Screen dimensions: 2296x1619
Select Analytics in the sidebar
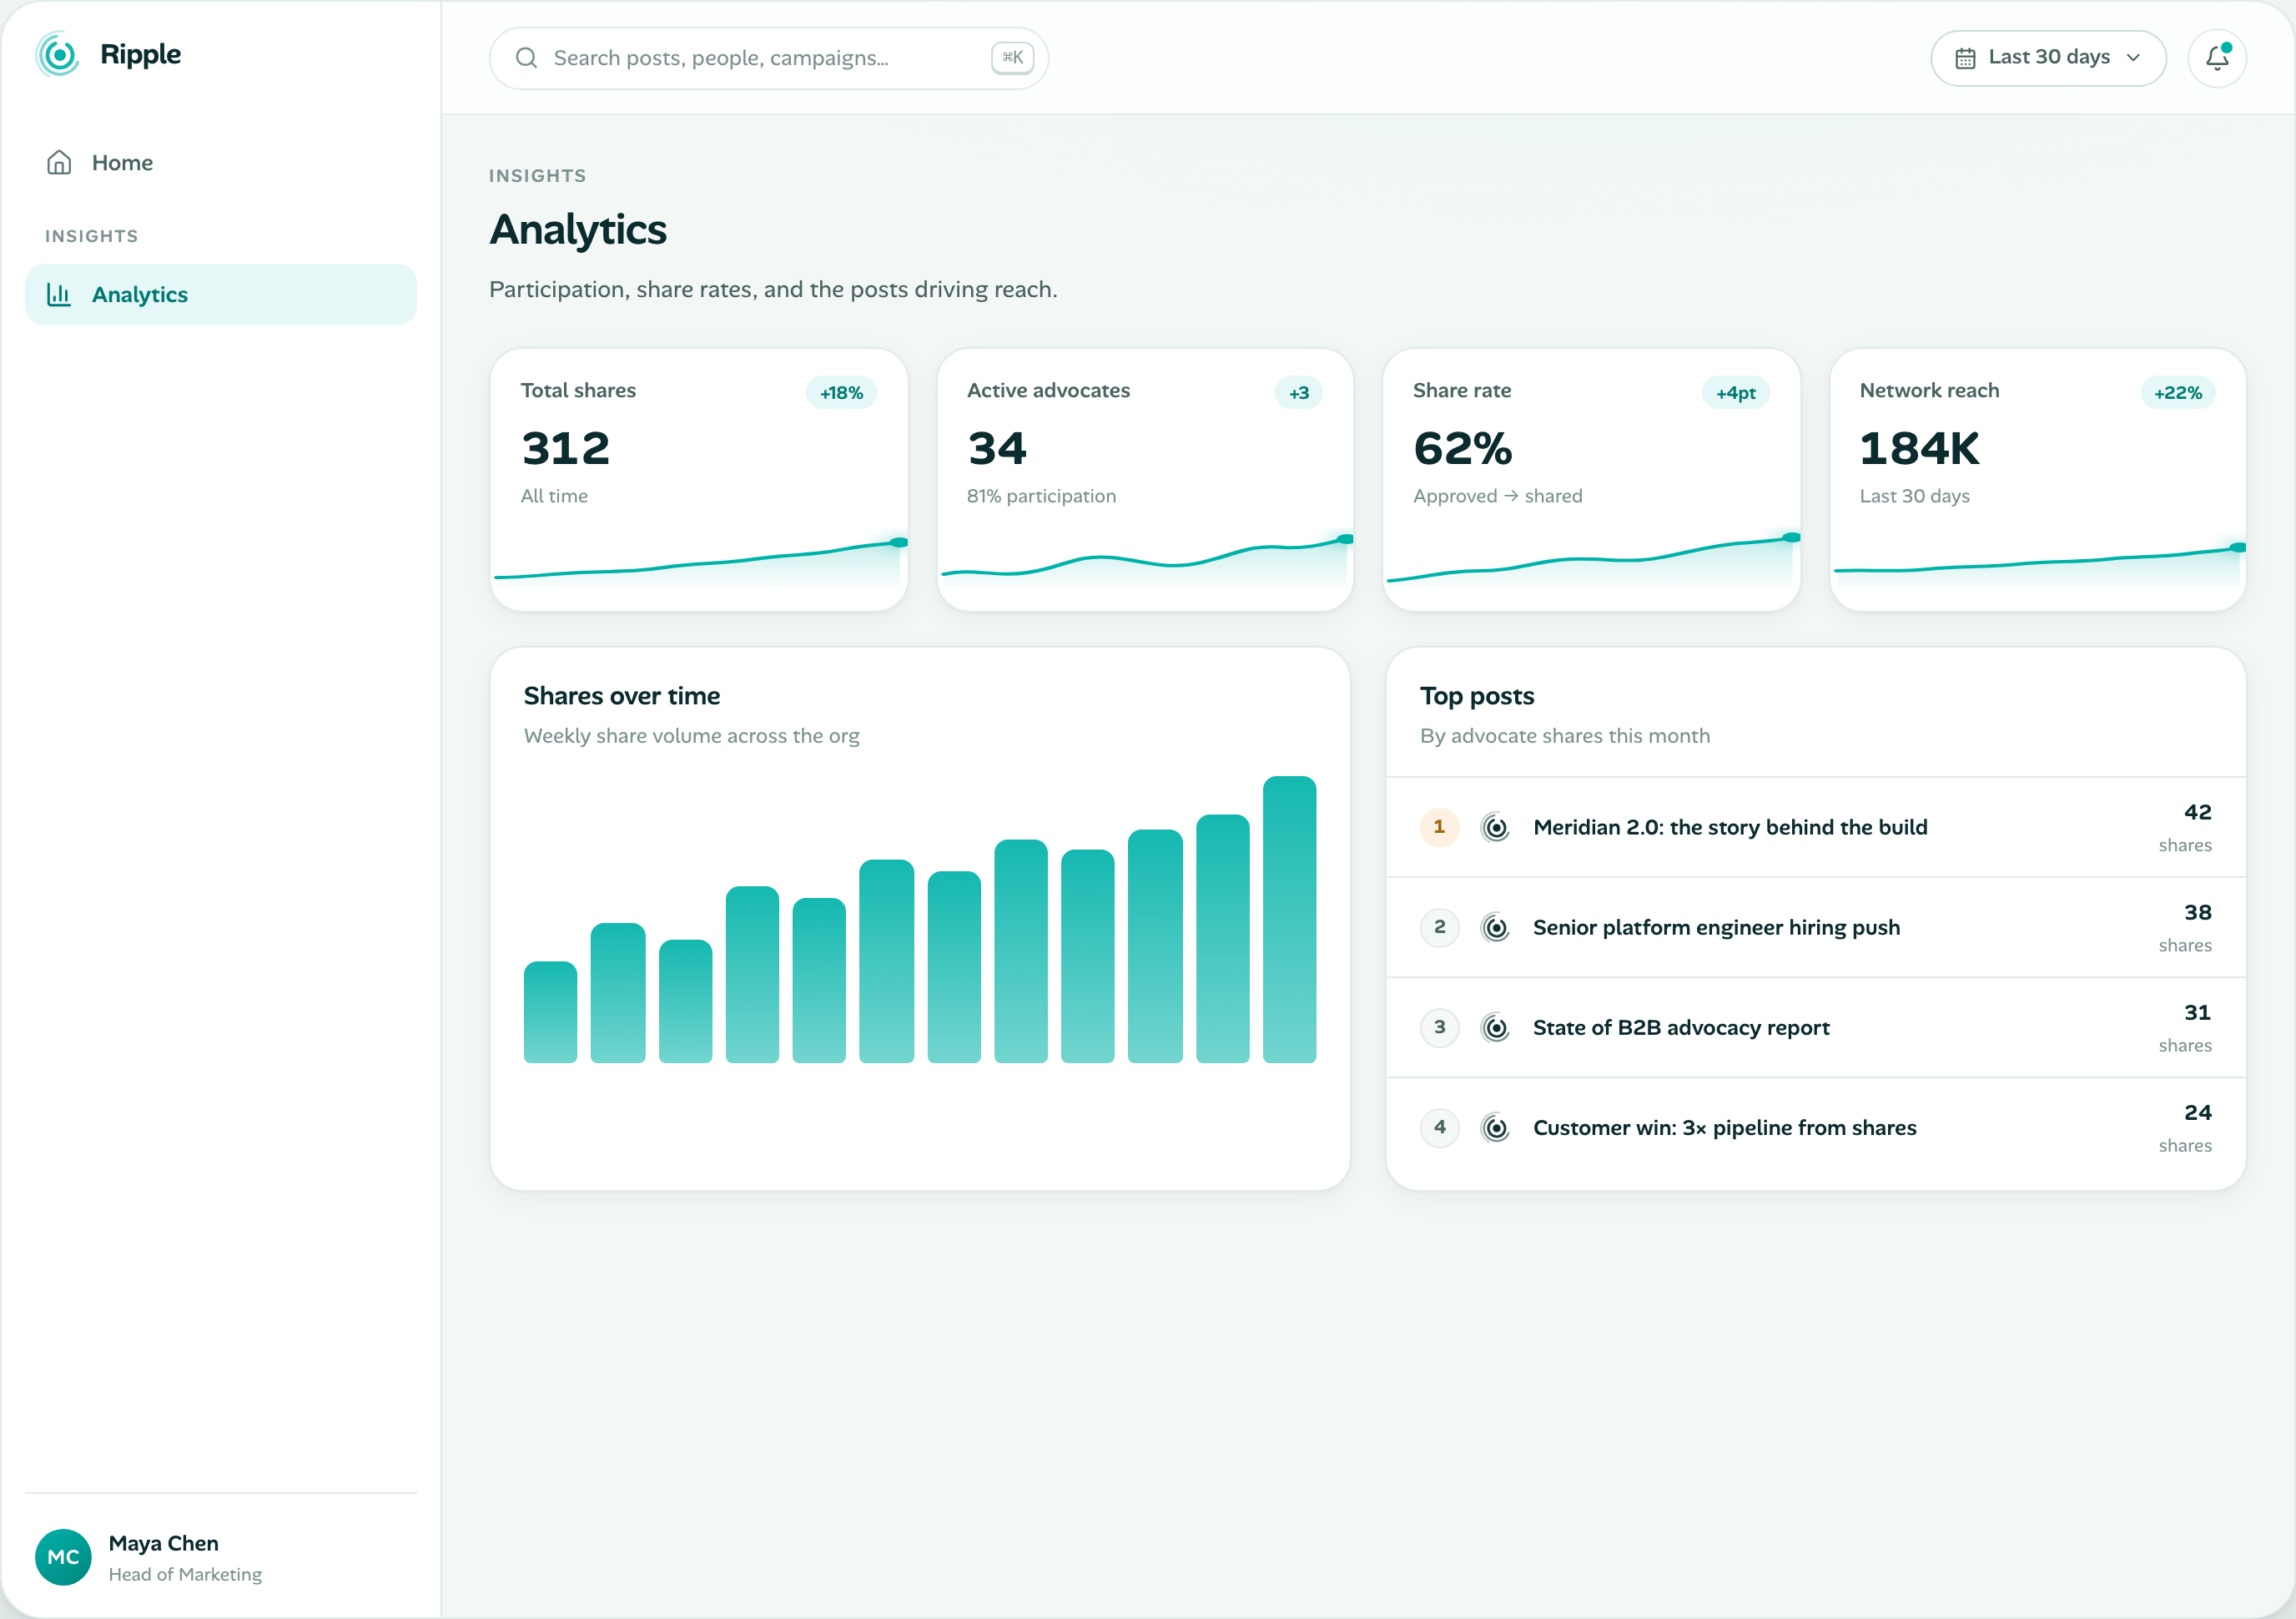(x=221, y=294)
